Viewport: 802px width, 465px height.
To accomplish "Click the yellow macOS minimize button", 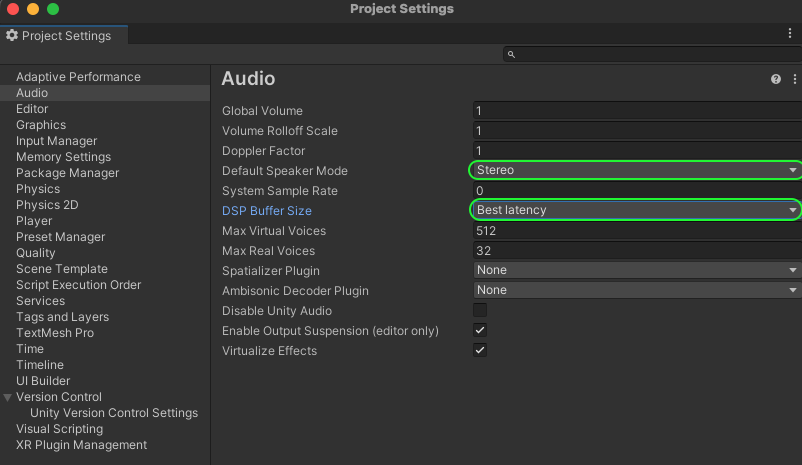I will (x=33, y=9).
